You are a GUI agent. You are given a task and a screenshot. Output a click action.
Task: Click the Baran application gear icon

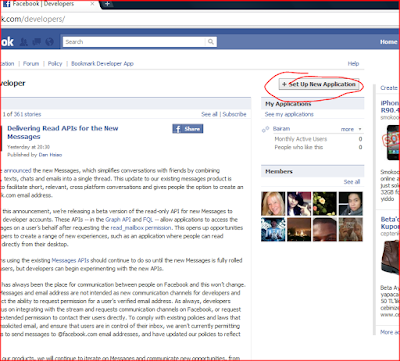pos(265,130)
